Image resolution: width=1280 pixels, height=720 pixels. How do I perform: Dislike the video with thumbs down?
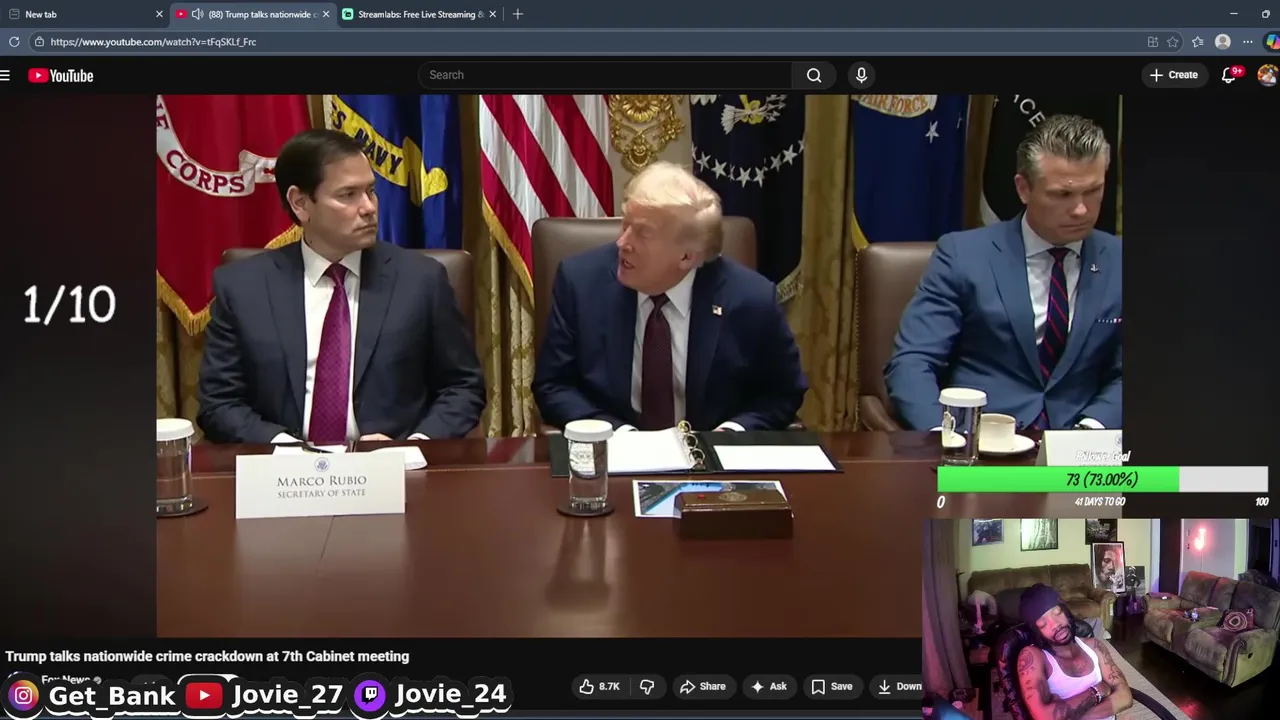click(x=647, y=686)
